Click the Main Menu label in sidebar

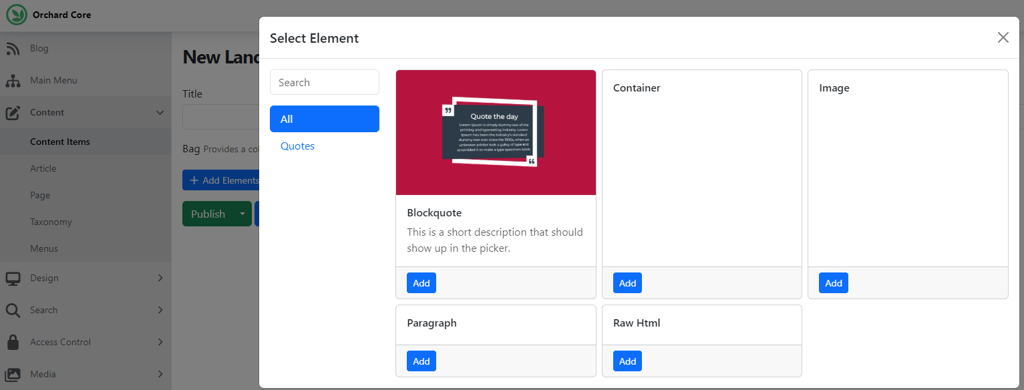point(54,80)
